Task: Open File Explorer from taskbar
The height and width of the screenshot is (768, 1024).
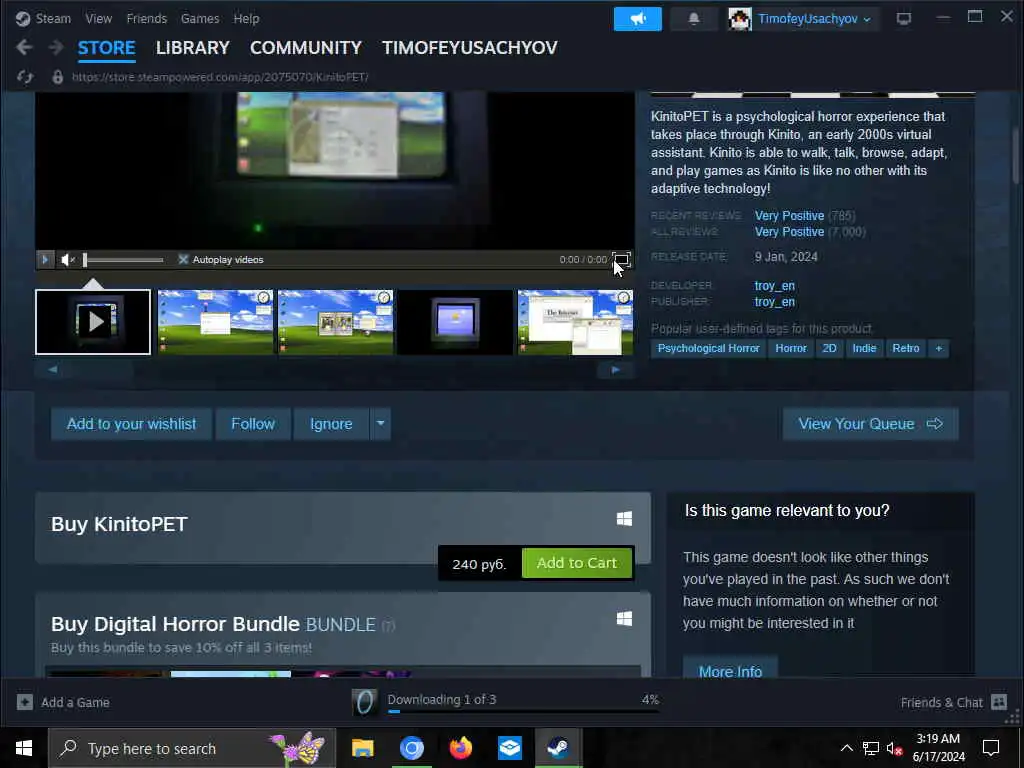Action: point(362,748)
